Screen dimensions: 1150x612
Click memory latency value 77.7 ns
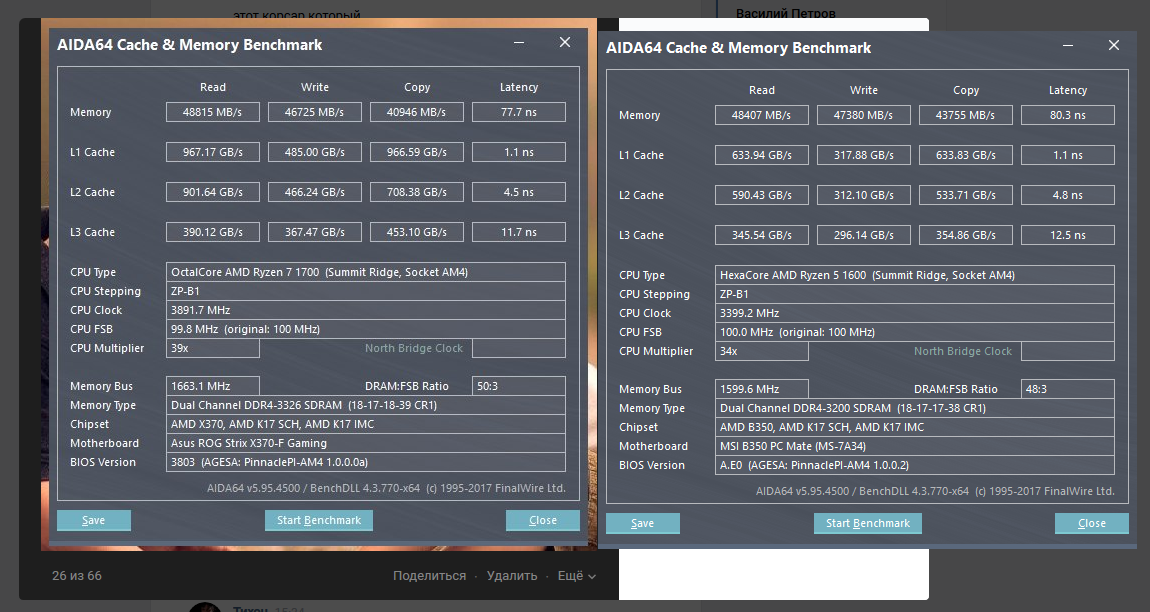click(519, 112)
